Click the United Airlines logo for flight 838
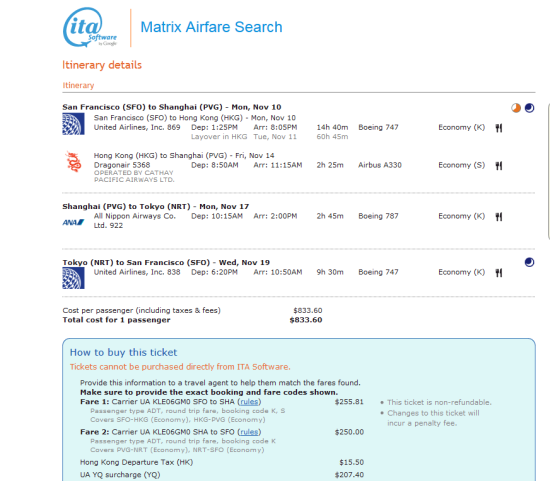The height and width of the screenshot is (481, 550). coord(73,278)
